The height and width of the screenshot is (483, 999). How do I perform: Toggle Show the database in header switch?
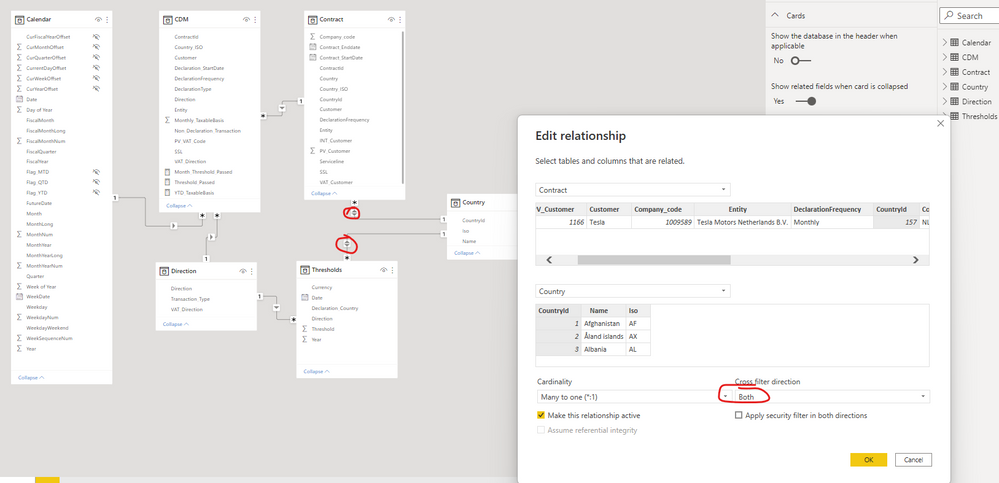[803, 61]
